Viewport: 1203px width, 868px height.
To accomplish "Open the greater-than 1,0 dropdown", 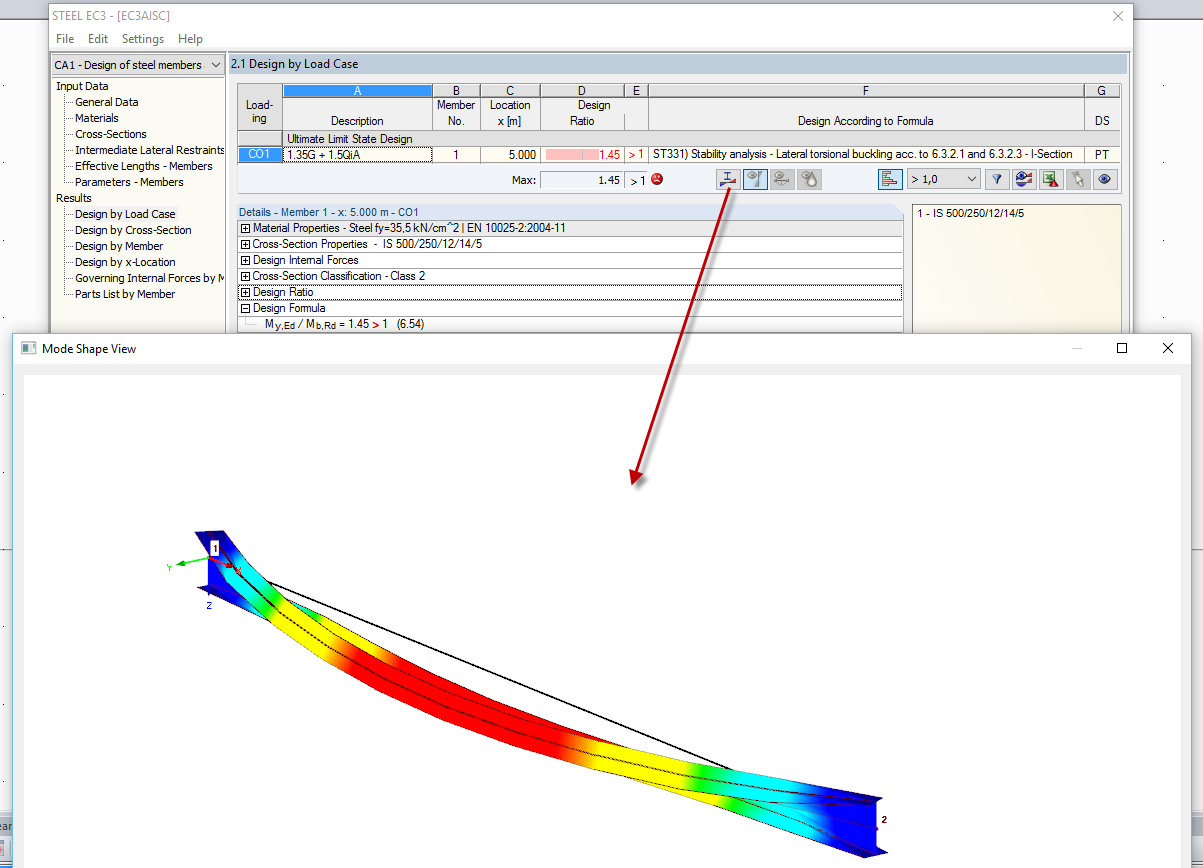I will coord(941,178).
